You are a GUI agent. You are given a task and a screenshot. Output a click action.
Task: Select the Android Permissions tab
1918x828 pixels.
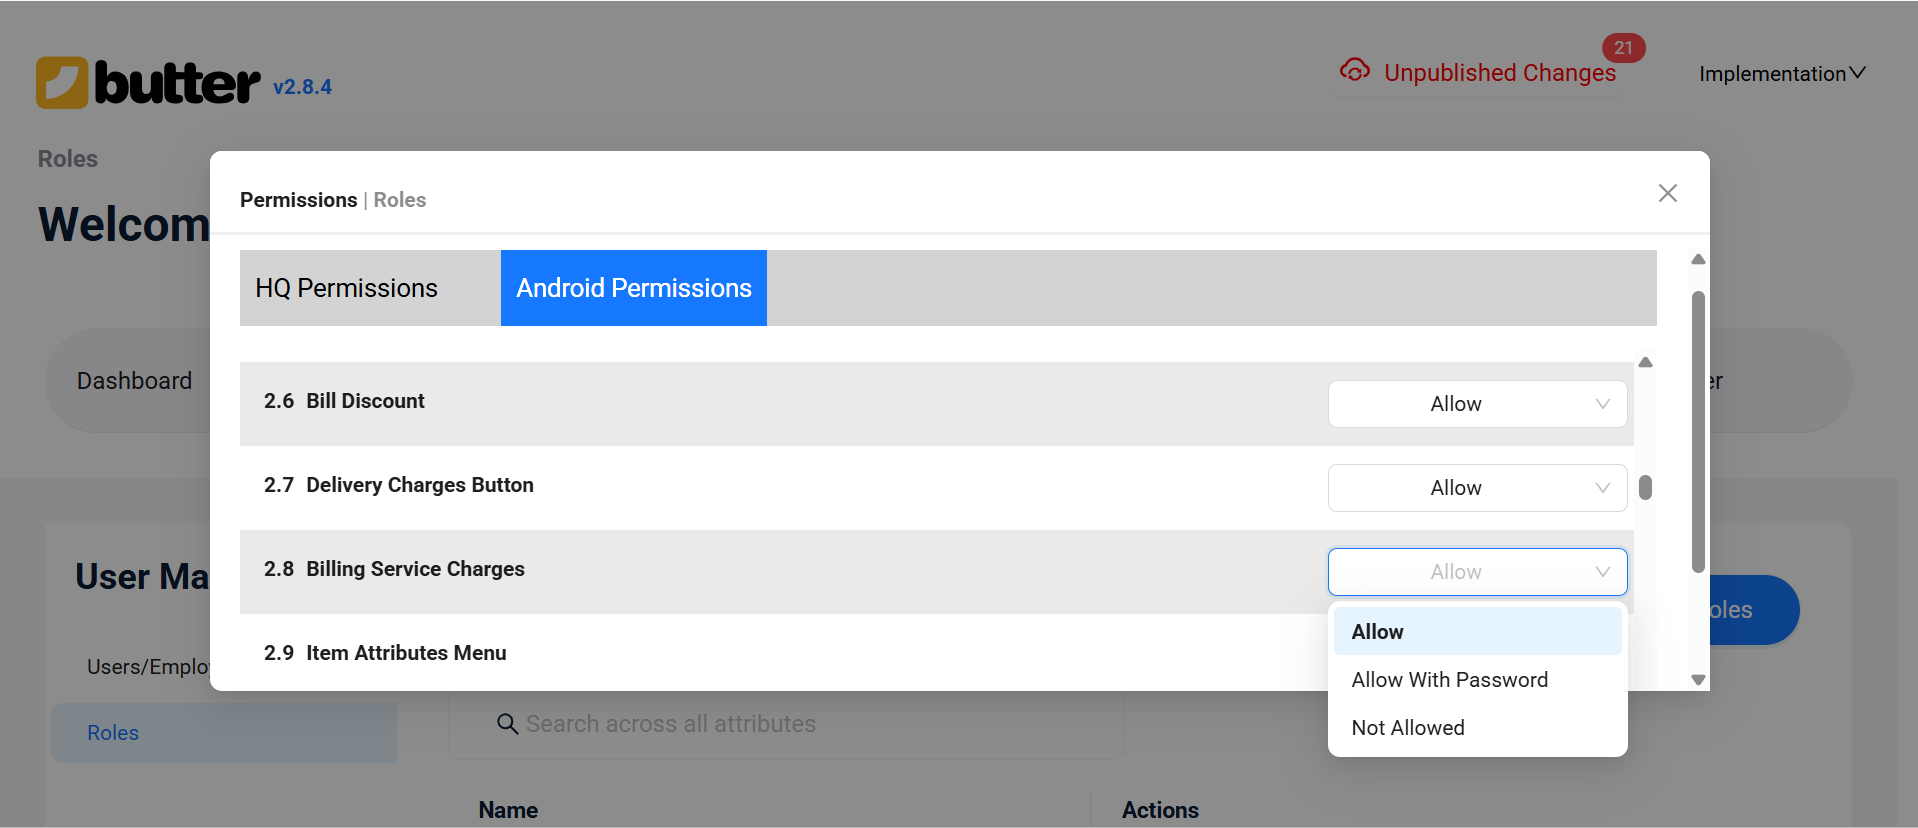pos(633,288)
